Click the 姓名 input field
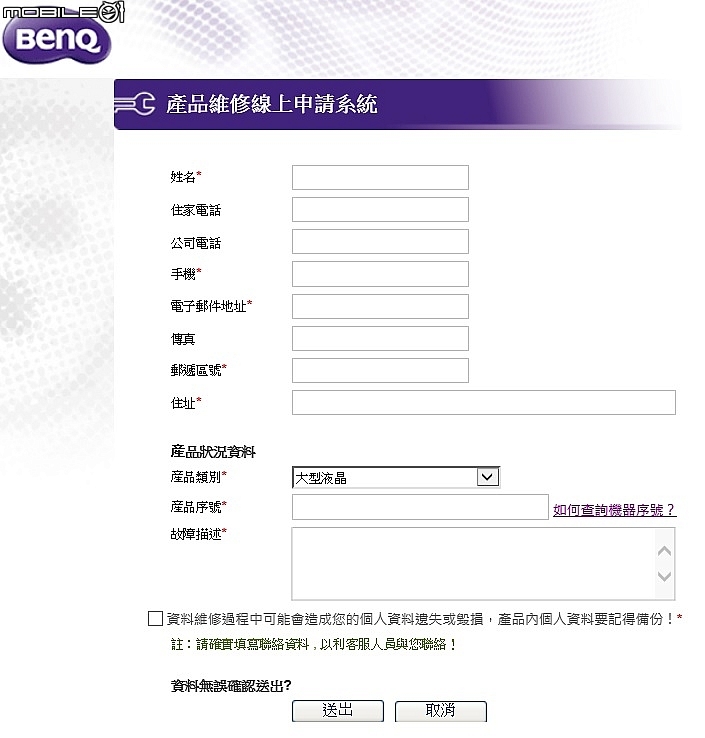This screenshot has height=738, width=705. click(x=380, y=177)
